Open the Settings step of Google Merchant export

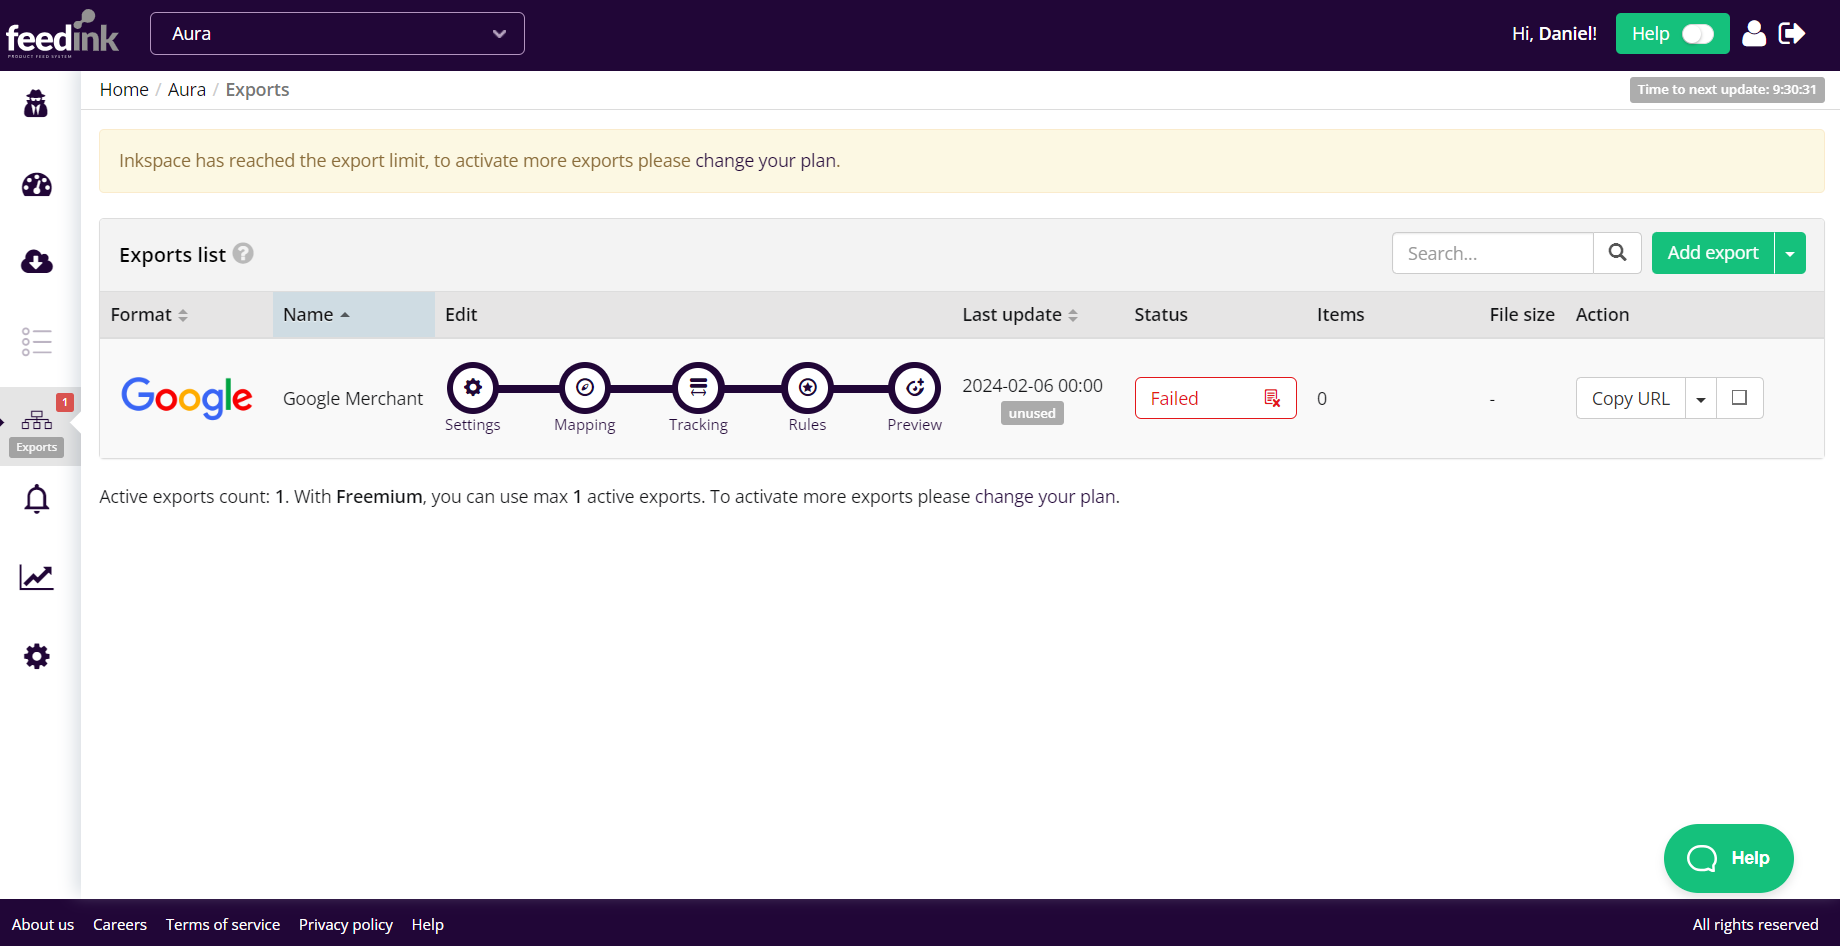pyautogui.click(x=473, y=388)
